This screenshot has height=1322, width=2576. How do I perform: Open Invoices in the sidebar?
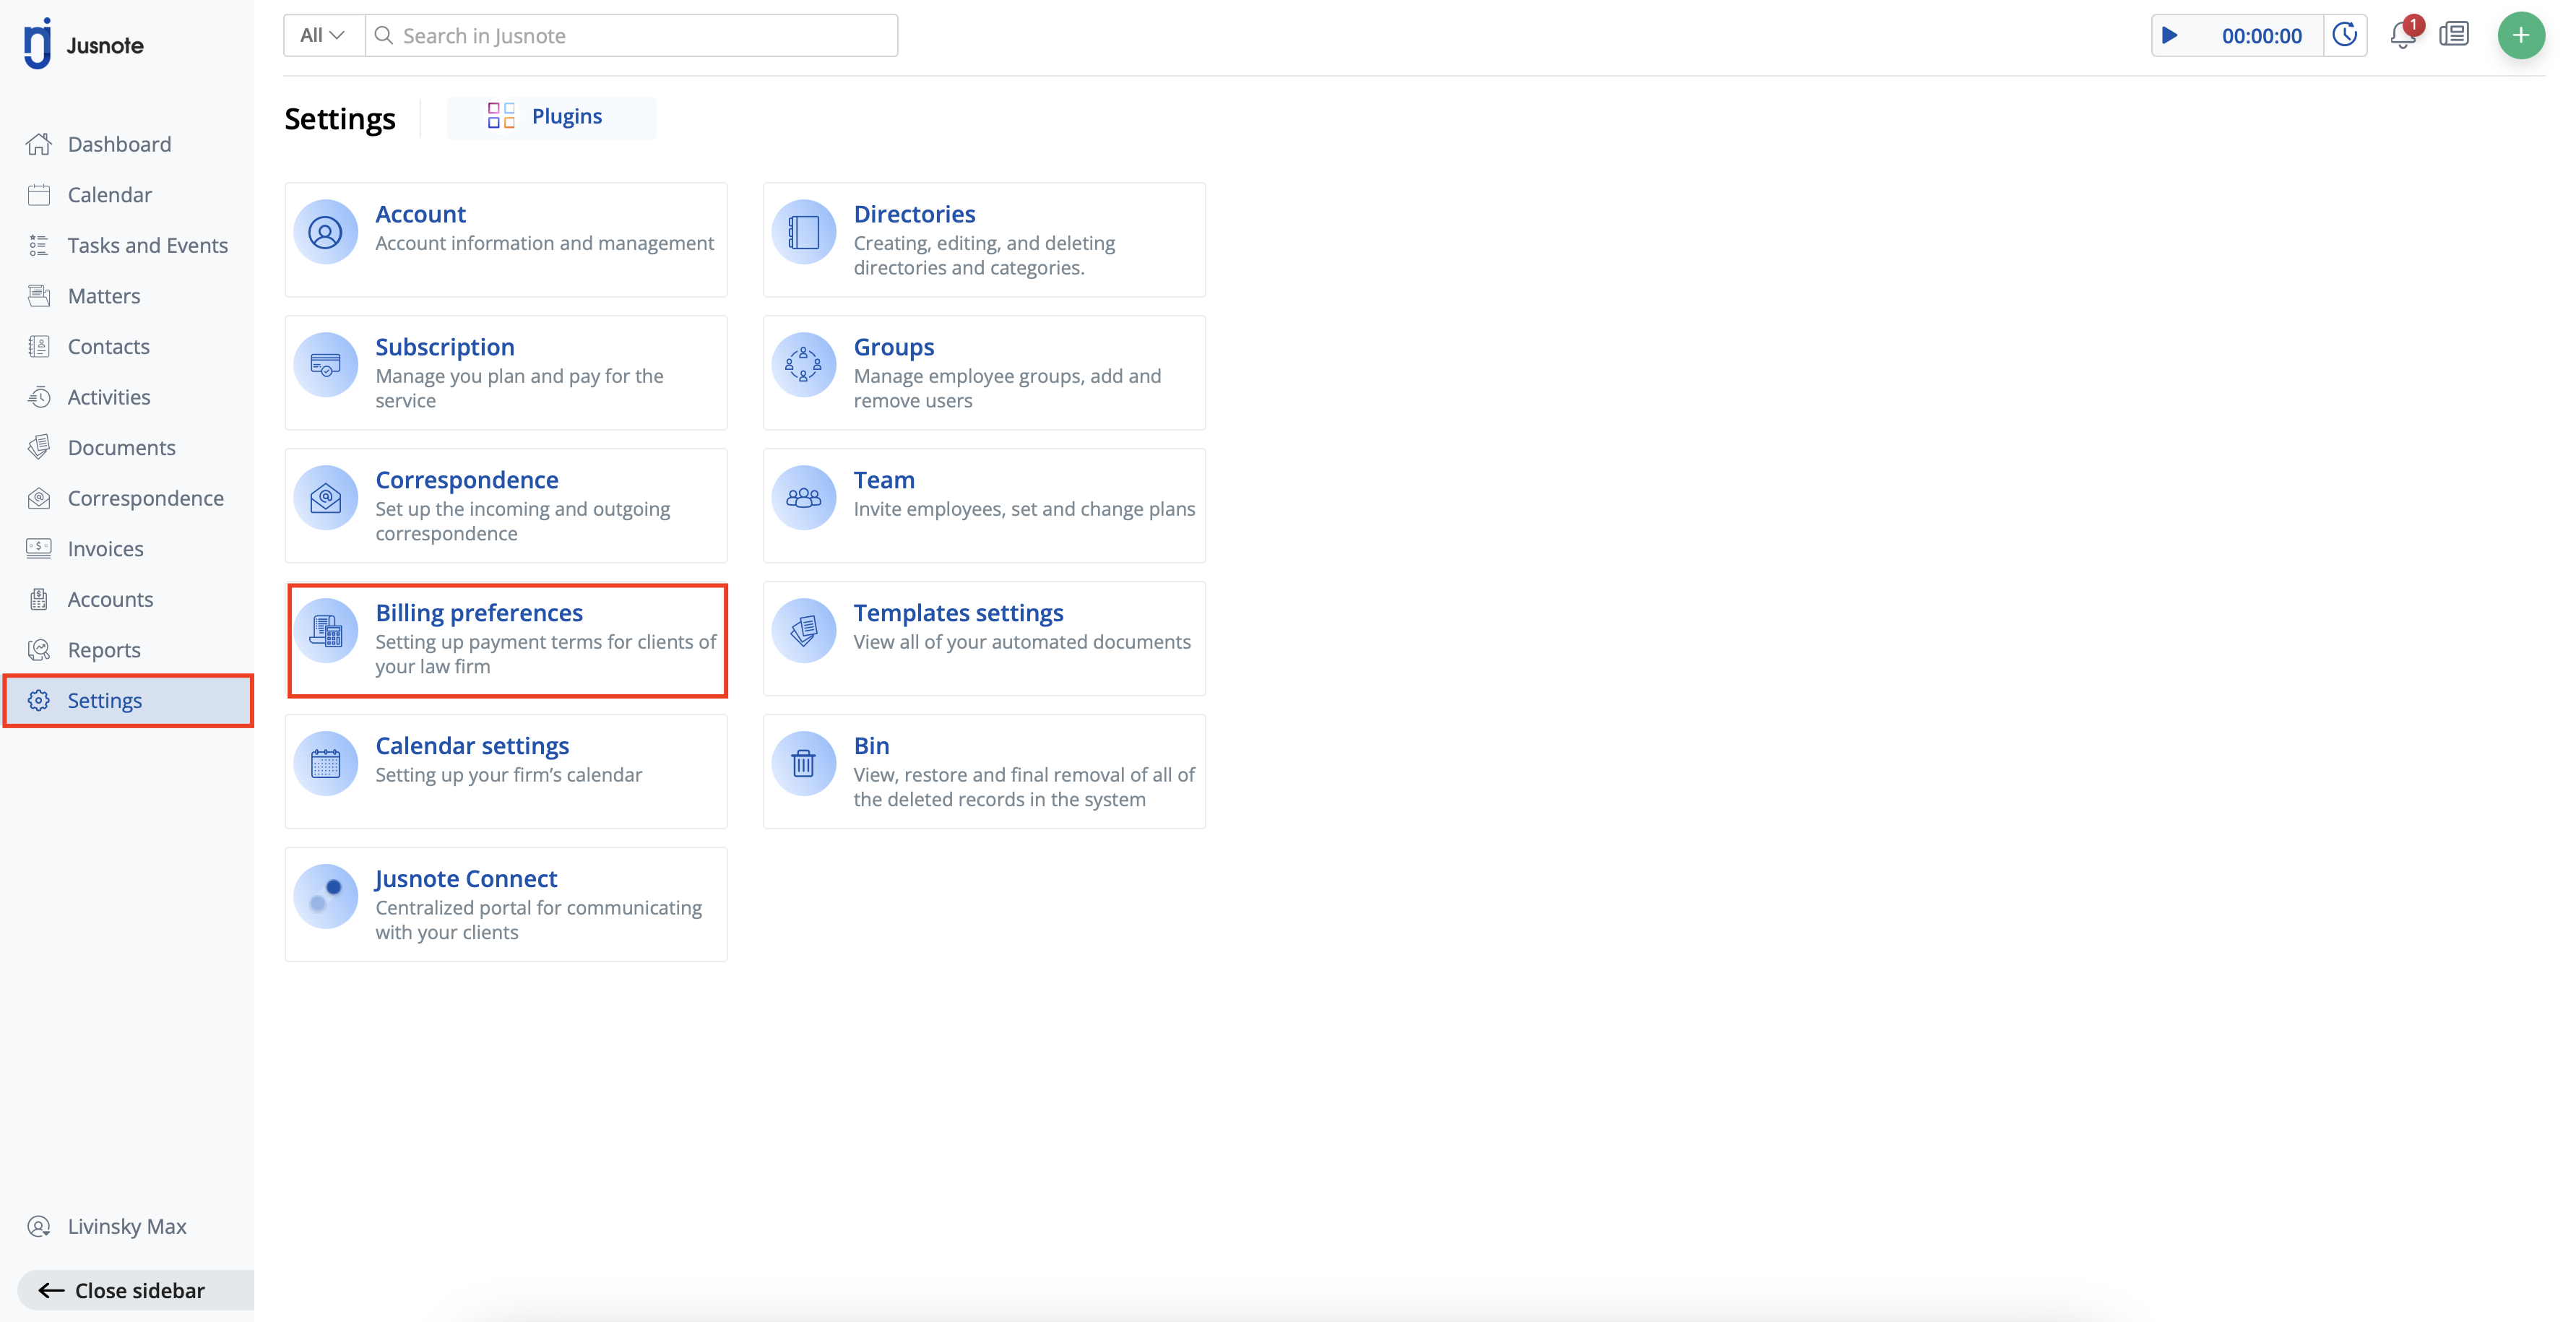(x=106, y=548)
